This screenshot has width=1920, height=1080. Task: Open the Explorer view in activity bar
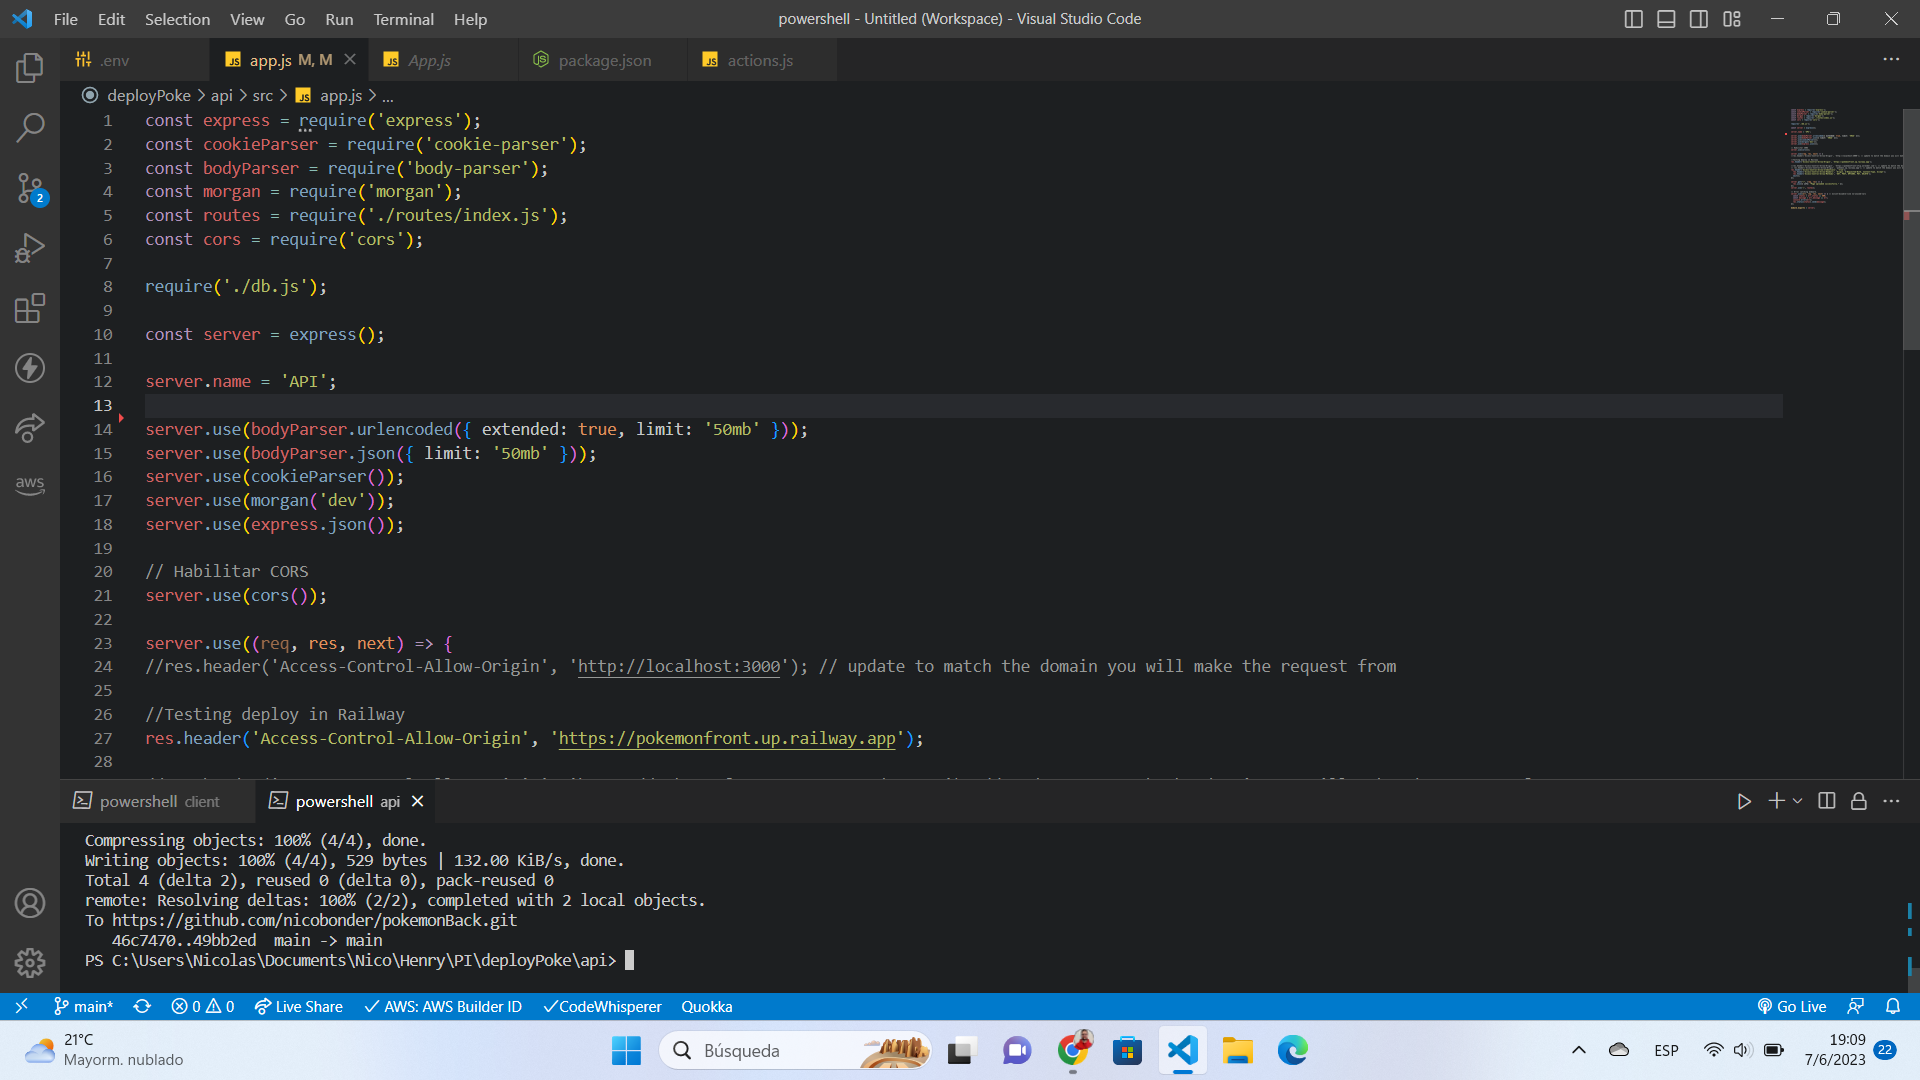(x=30, y=68)
